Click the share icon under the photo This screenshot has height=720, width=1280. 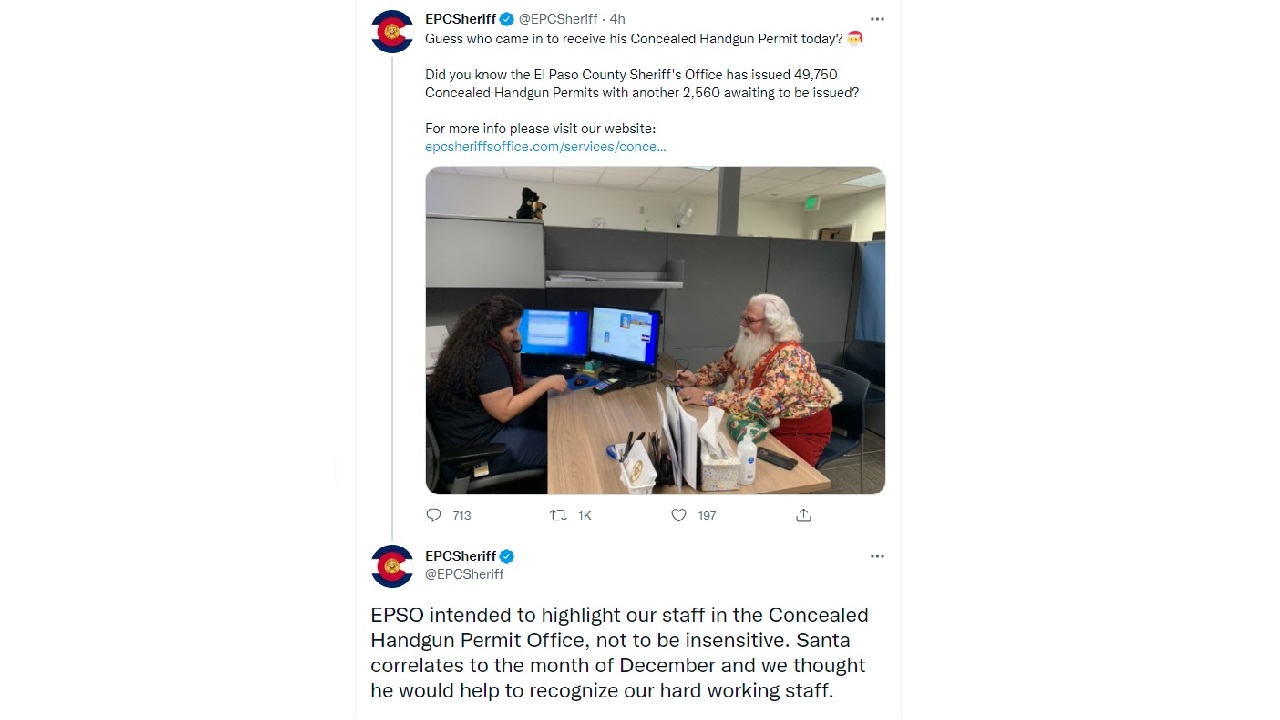click(x=803, y=515)
